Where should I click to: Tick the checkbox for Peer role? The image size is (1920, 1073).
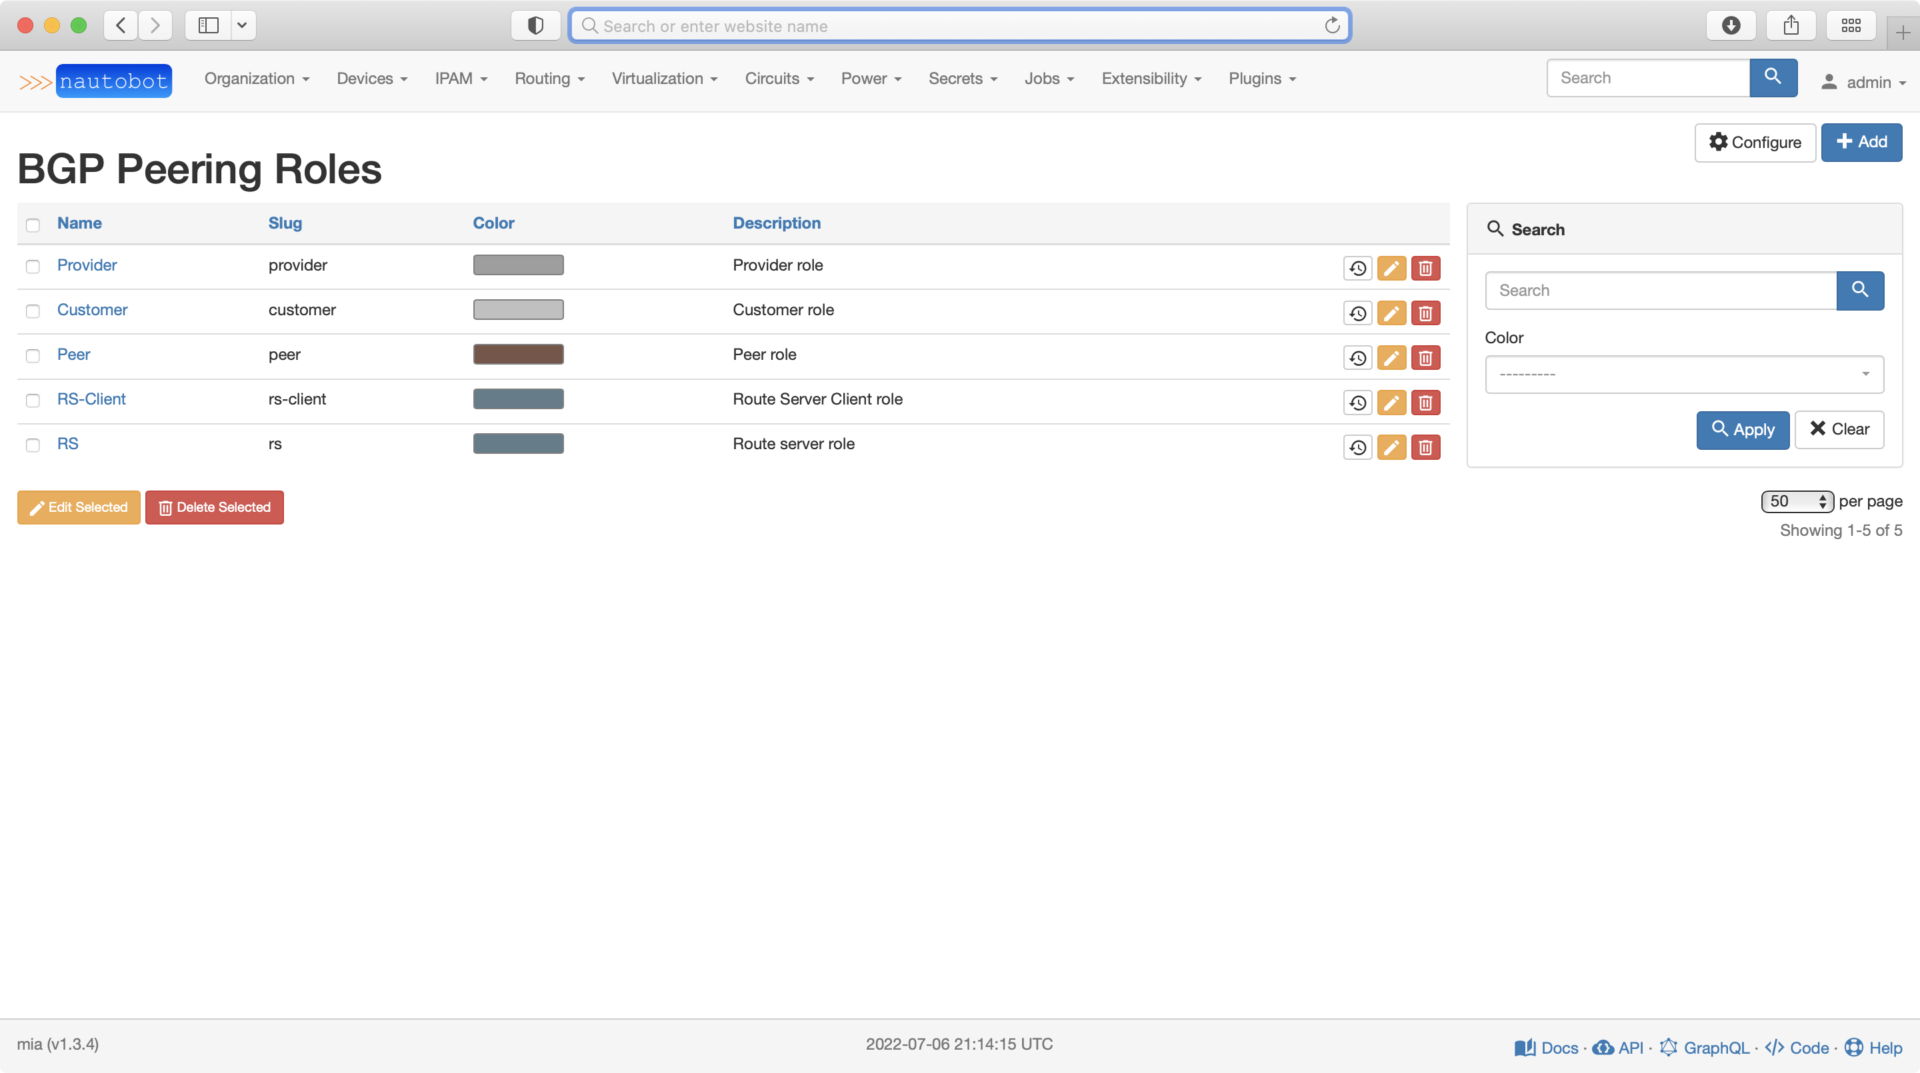click(x=33, y=356)
